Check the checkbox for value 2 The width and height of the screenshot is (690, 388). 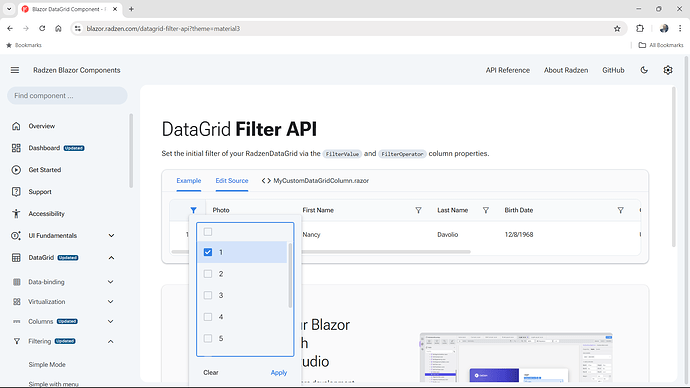(208, 274)
